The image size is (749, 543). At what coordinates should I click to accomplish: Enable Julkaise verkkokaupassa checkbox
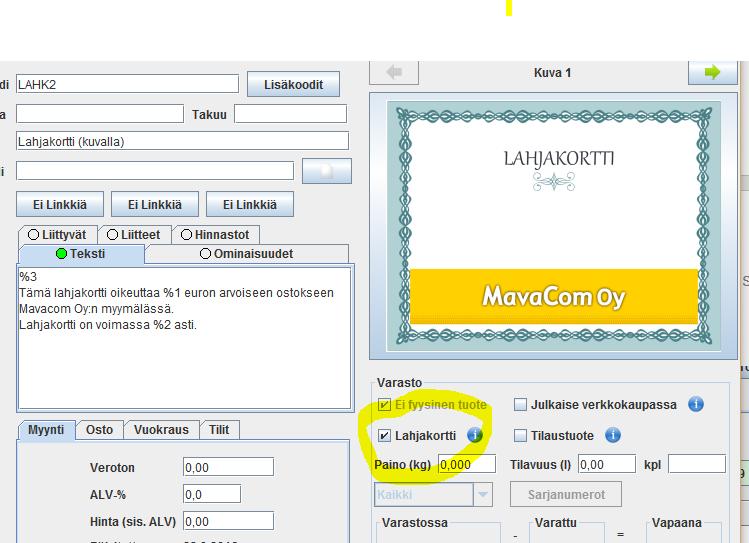pos(520,405)
